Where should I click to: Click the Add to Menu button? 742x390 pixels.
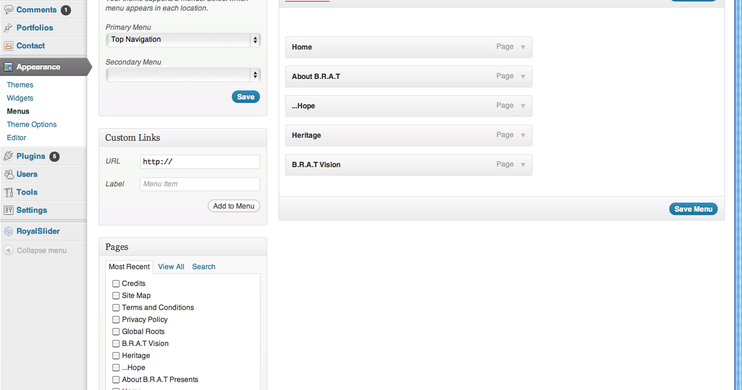pos(234,206)
